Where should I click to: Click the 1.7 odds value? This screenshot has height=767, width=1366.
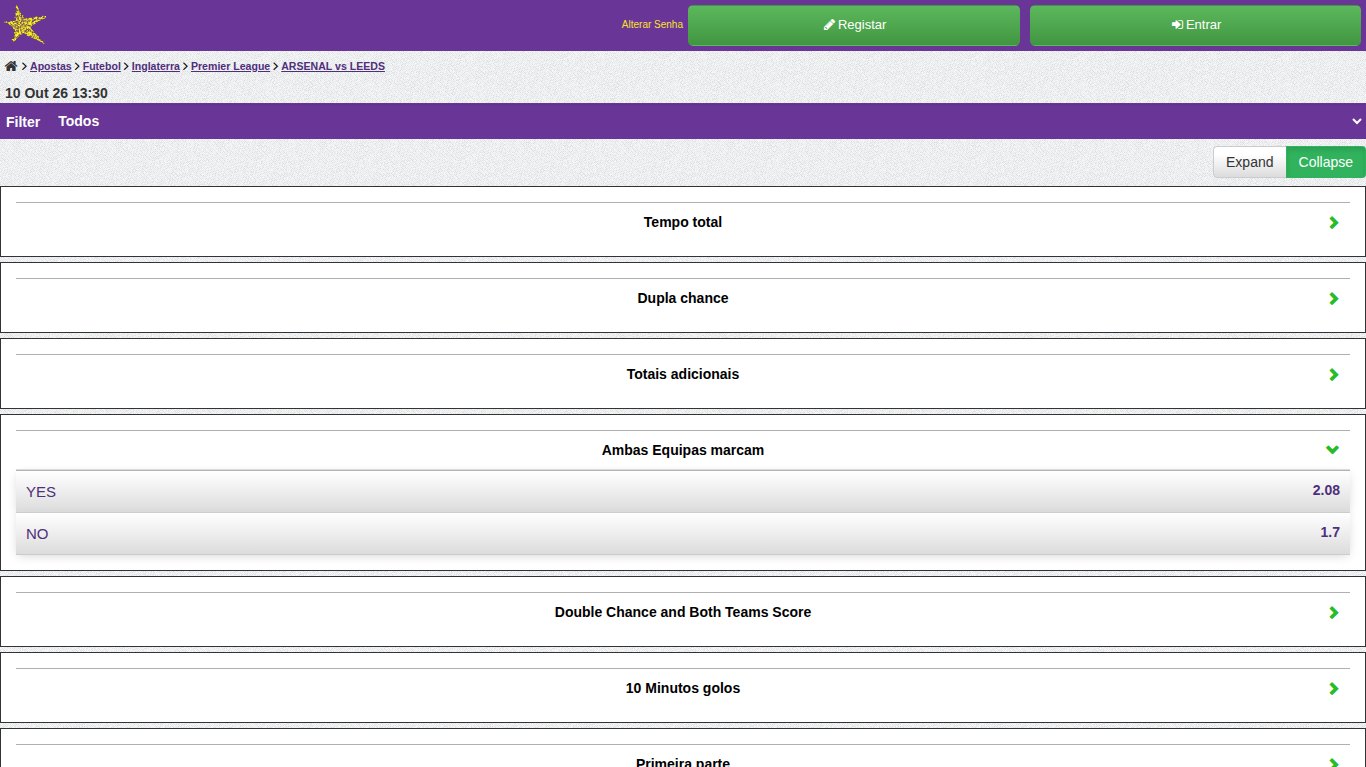coord(1330,532)
